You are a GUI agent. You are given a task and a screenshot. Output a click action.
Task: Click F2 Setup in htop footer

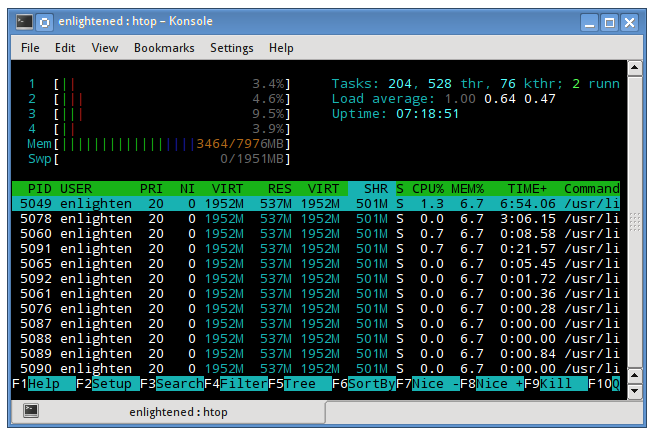coord(108,383)
